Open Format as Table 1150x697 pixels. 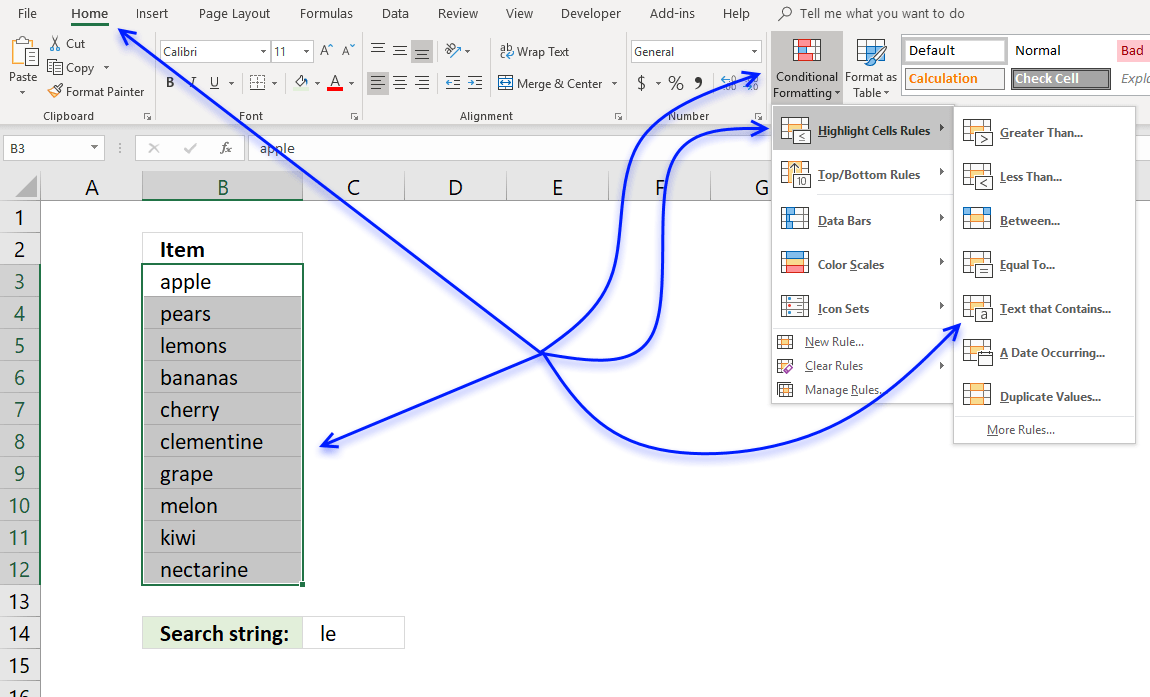(x=871, y=68)
